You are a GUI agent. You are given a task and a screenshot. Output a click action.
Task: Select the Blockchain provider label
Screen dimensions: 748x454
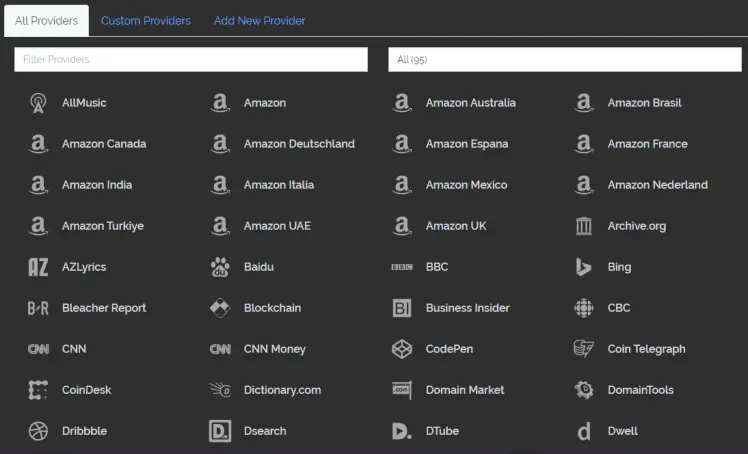[272, 308]
